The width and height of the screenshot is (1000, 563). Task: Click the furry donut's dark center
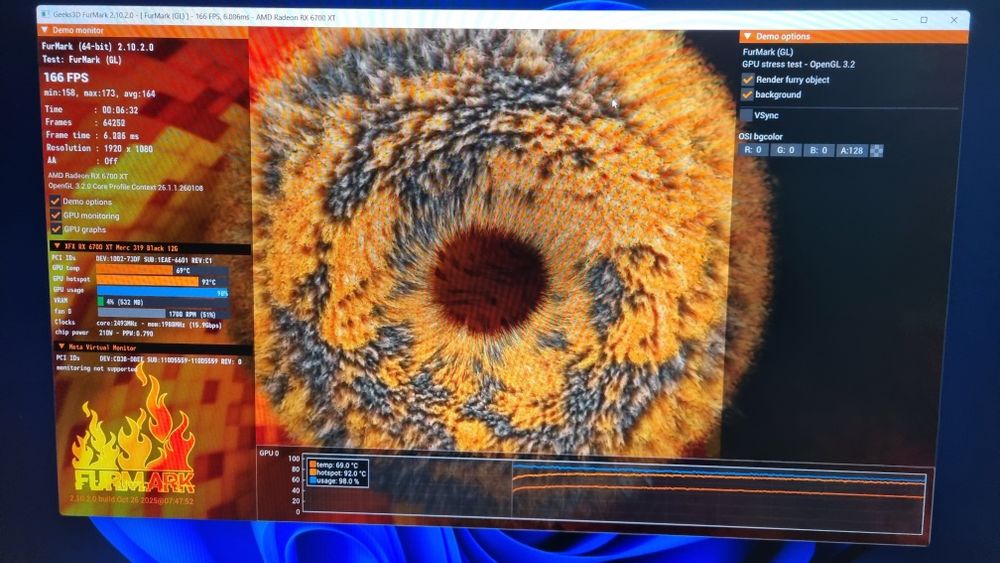[489, 281]
